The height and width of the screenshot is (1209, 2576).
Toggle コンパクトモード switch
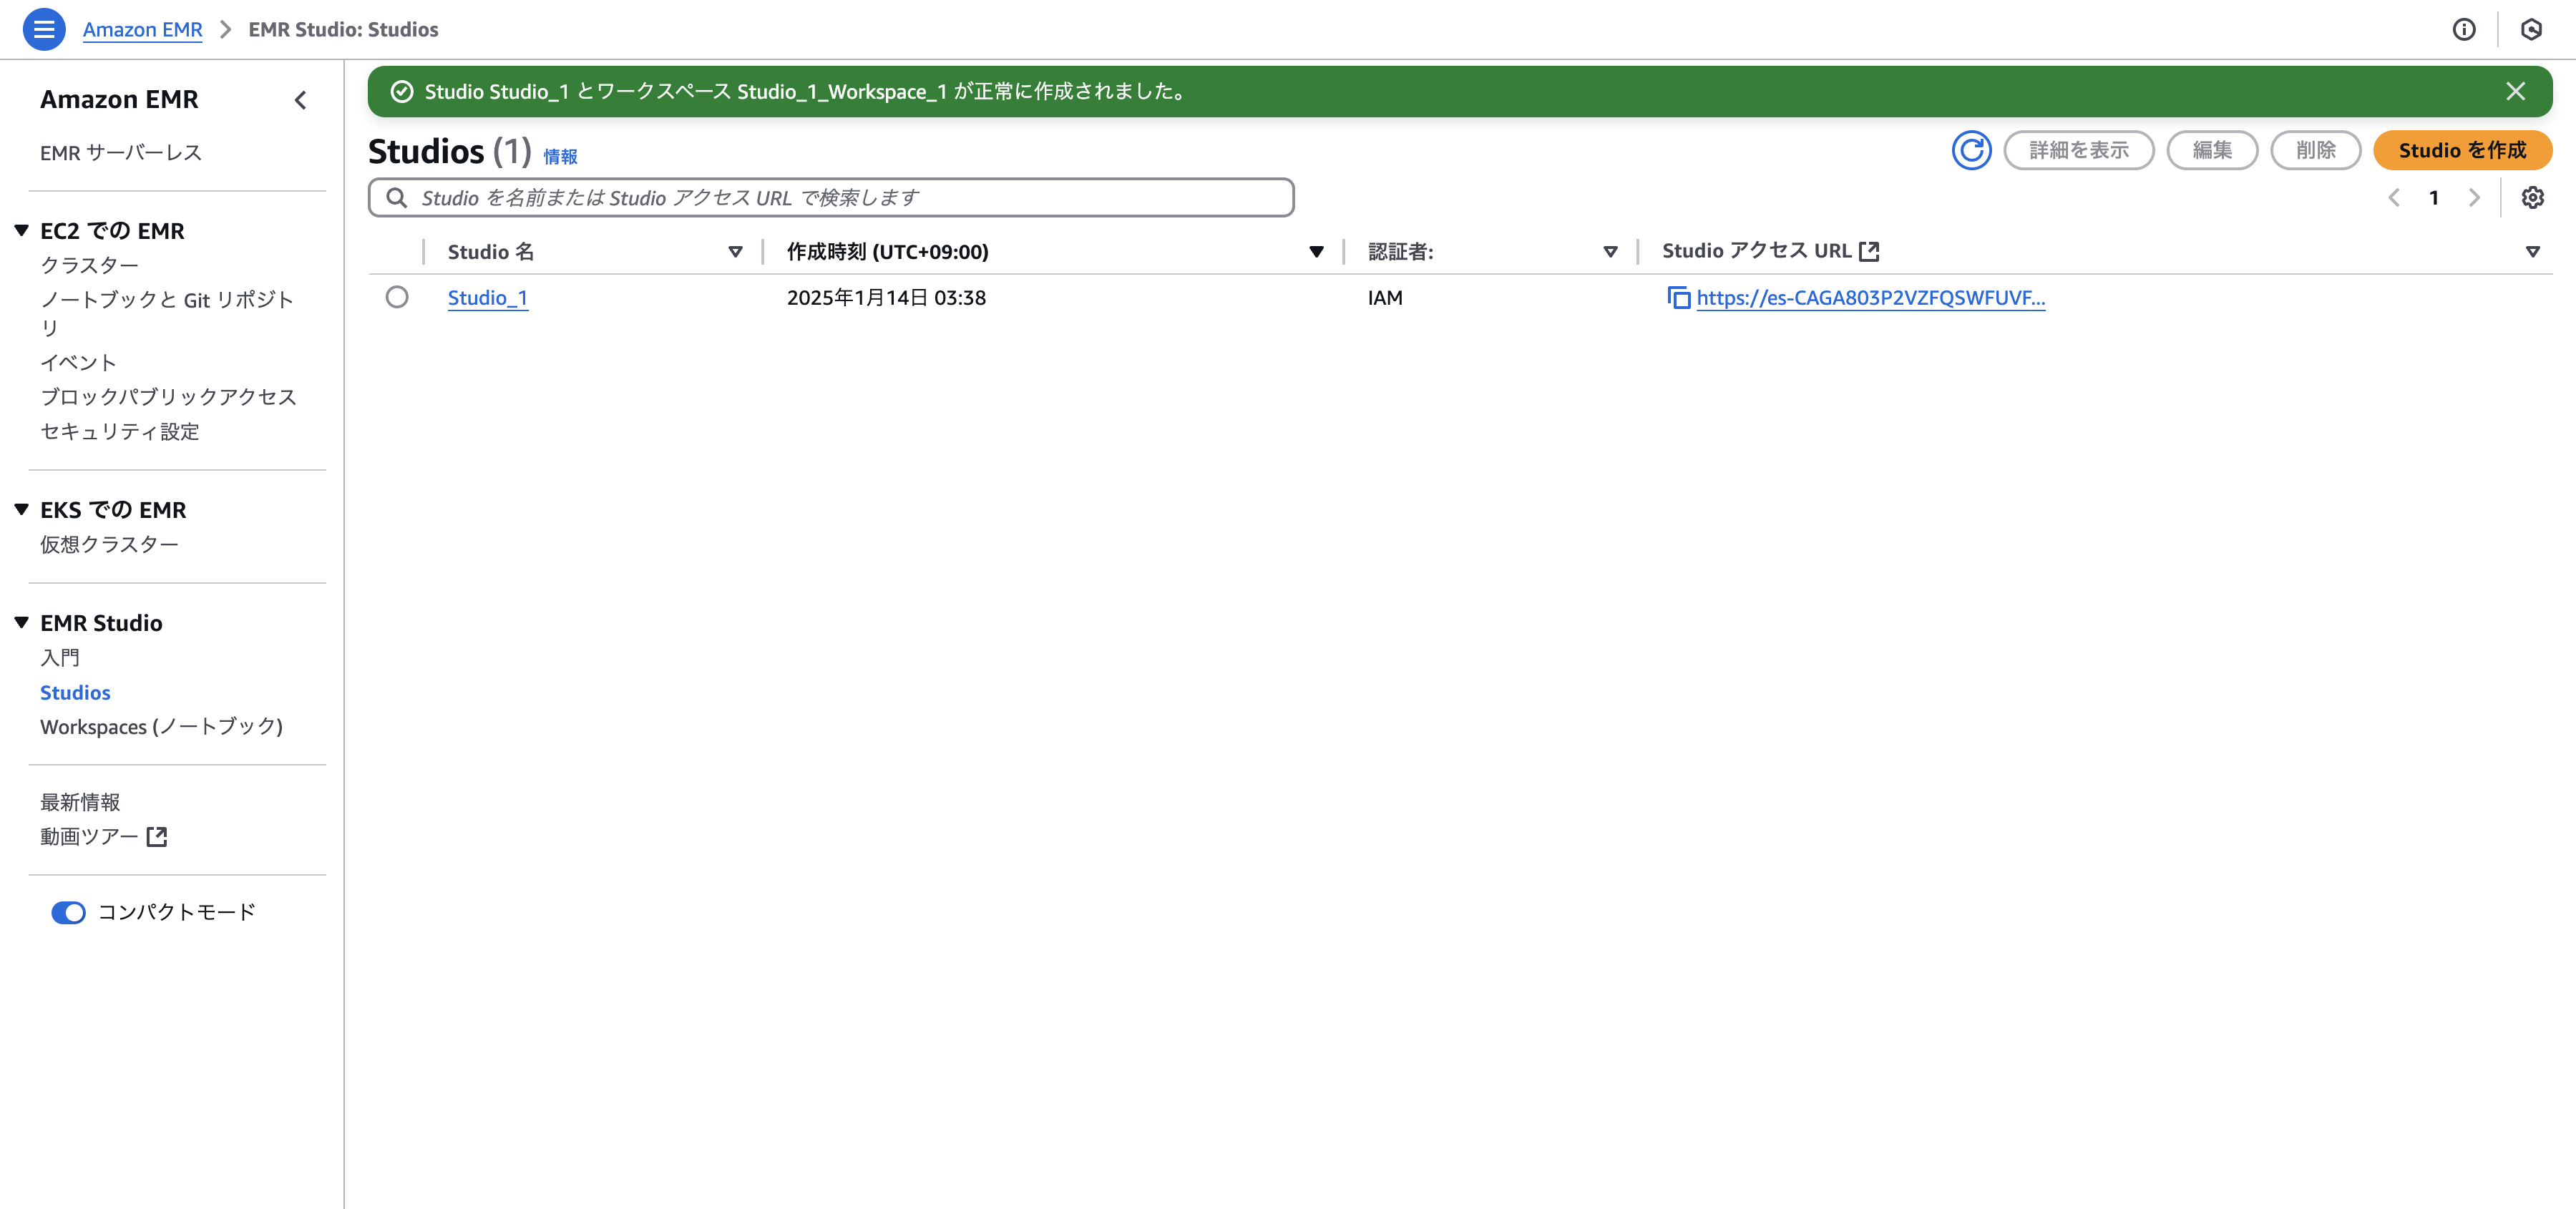[x=69, y=912]
